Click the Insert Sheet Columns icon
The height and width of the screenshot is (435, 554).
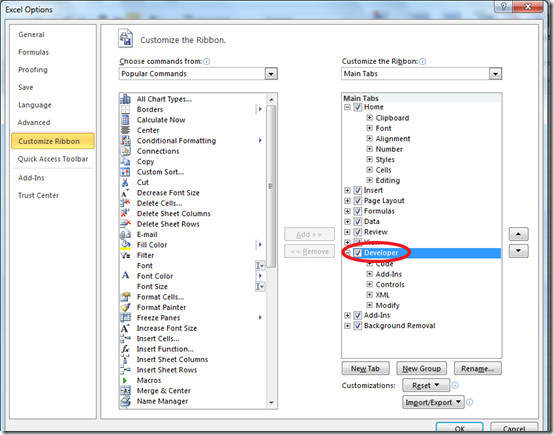pyautogui.click(x=125, y=359)
